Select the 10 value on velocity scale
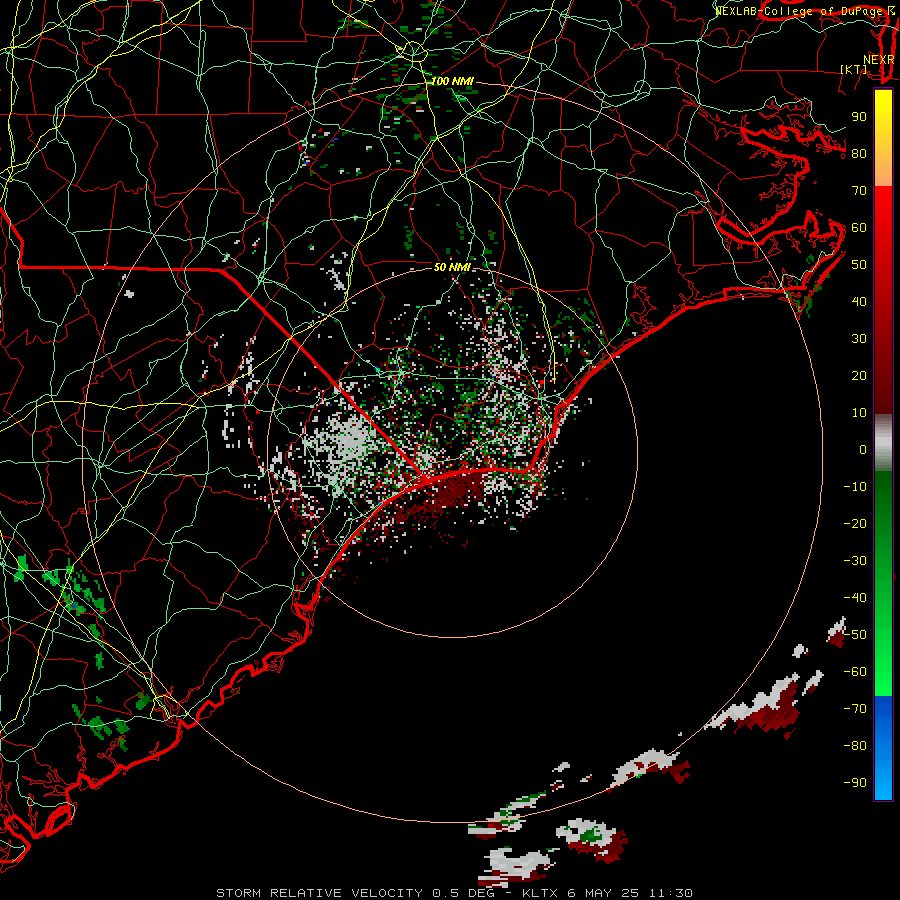This screenshot has height=900, width=900. click(x=859, y=413)
